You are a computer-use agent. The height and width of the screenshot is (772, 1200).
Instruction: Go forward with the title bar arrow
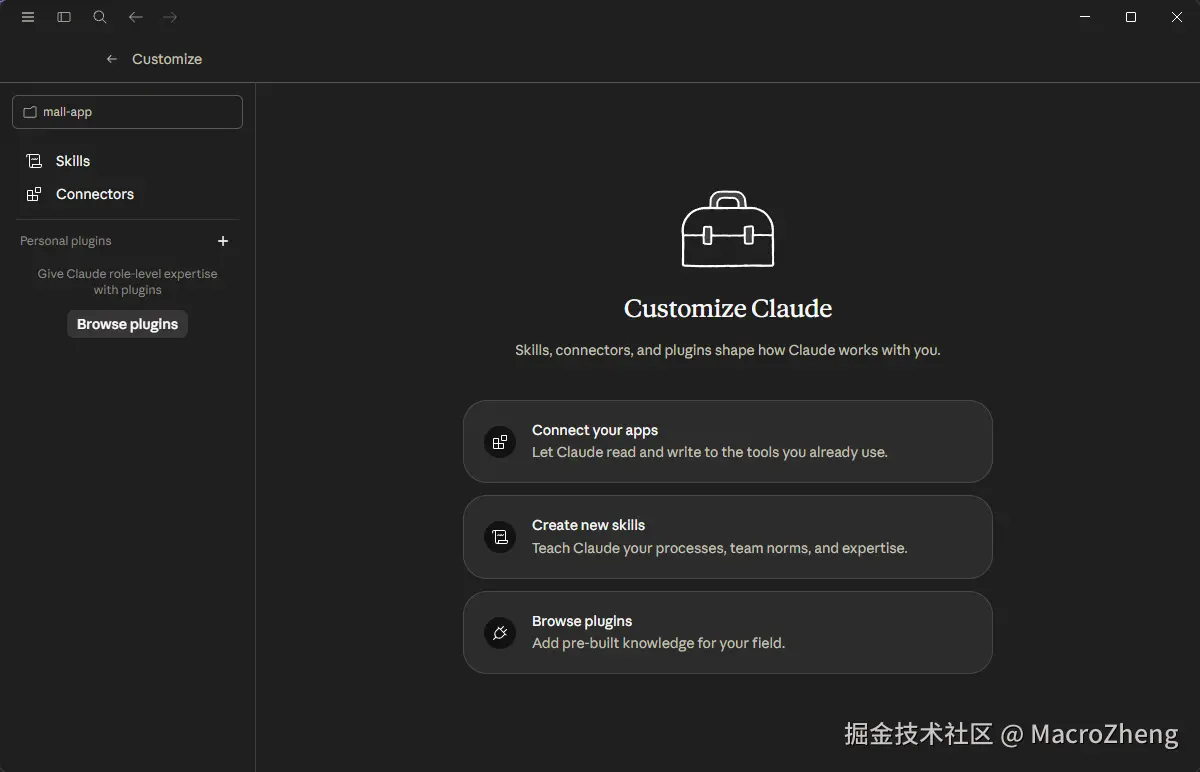(x=170, y=17)
